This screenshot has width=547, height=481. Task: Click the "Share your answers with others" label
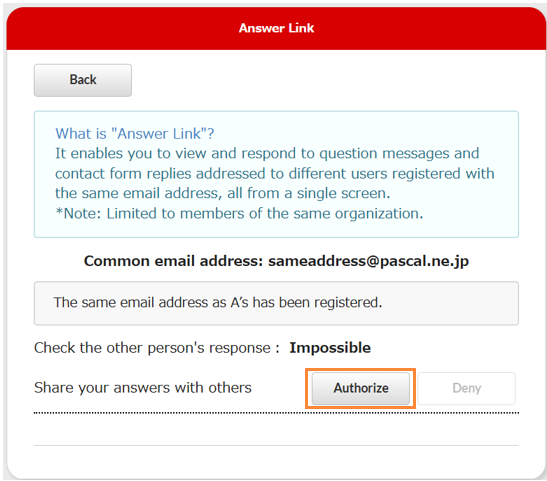pos(143,388)
